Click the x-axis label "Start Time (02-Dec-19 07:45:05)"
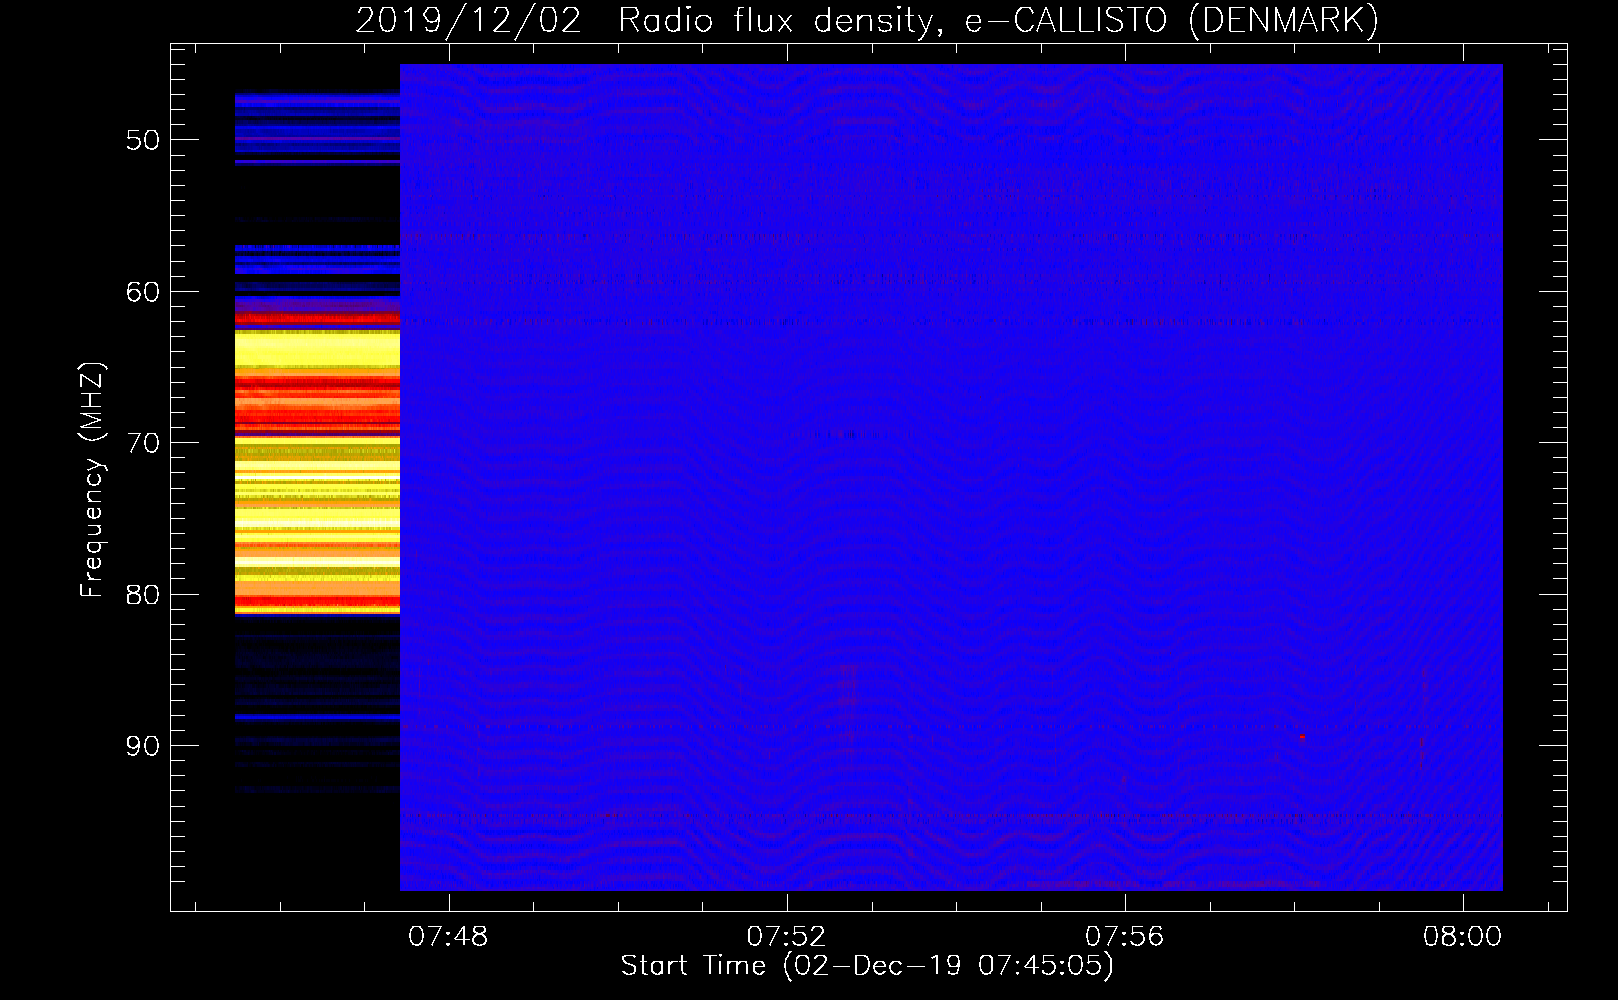The height and width of the screenshot is (1000, 1618). tap(867, 966)
